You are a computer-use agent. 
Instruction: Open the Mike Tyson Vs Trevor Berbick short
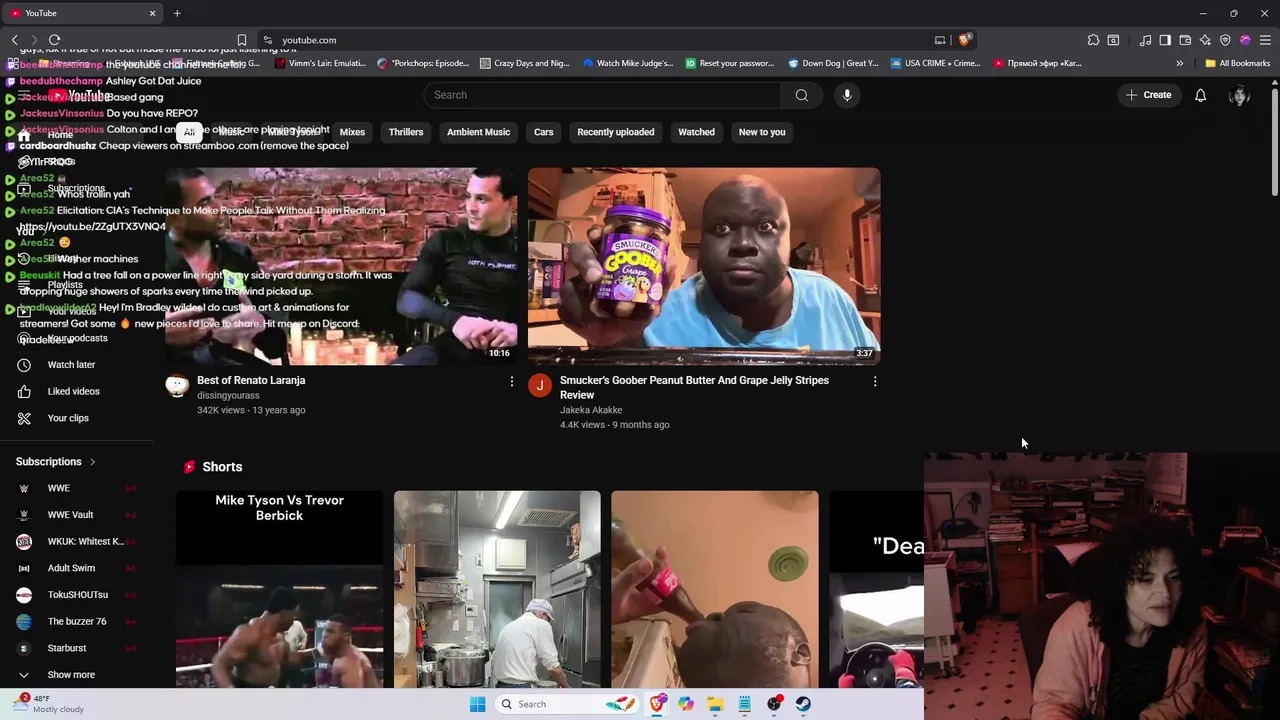pyautogui.click(x=279, y=589)
